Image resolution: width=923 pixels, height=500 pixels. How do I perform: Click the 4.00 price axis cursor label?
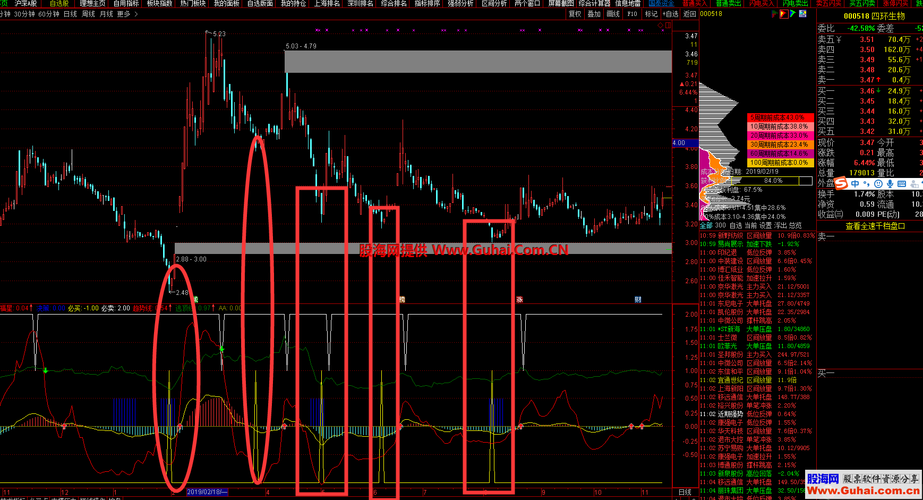pyautogui.click(x=685, y=143)
